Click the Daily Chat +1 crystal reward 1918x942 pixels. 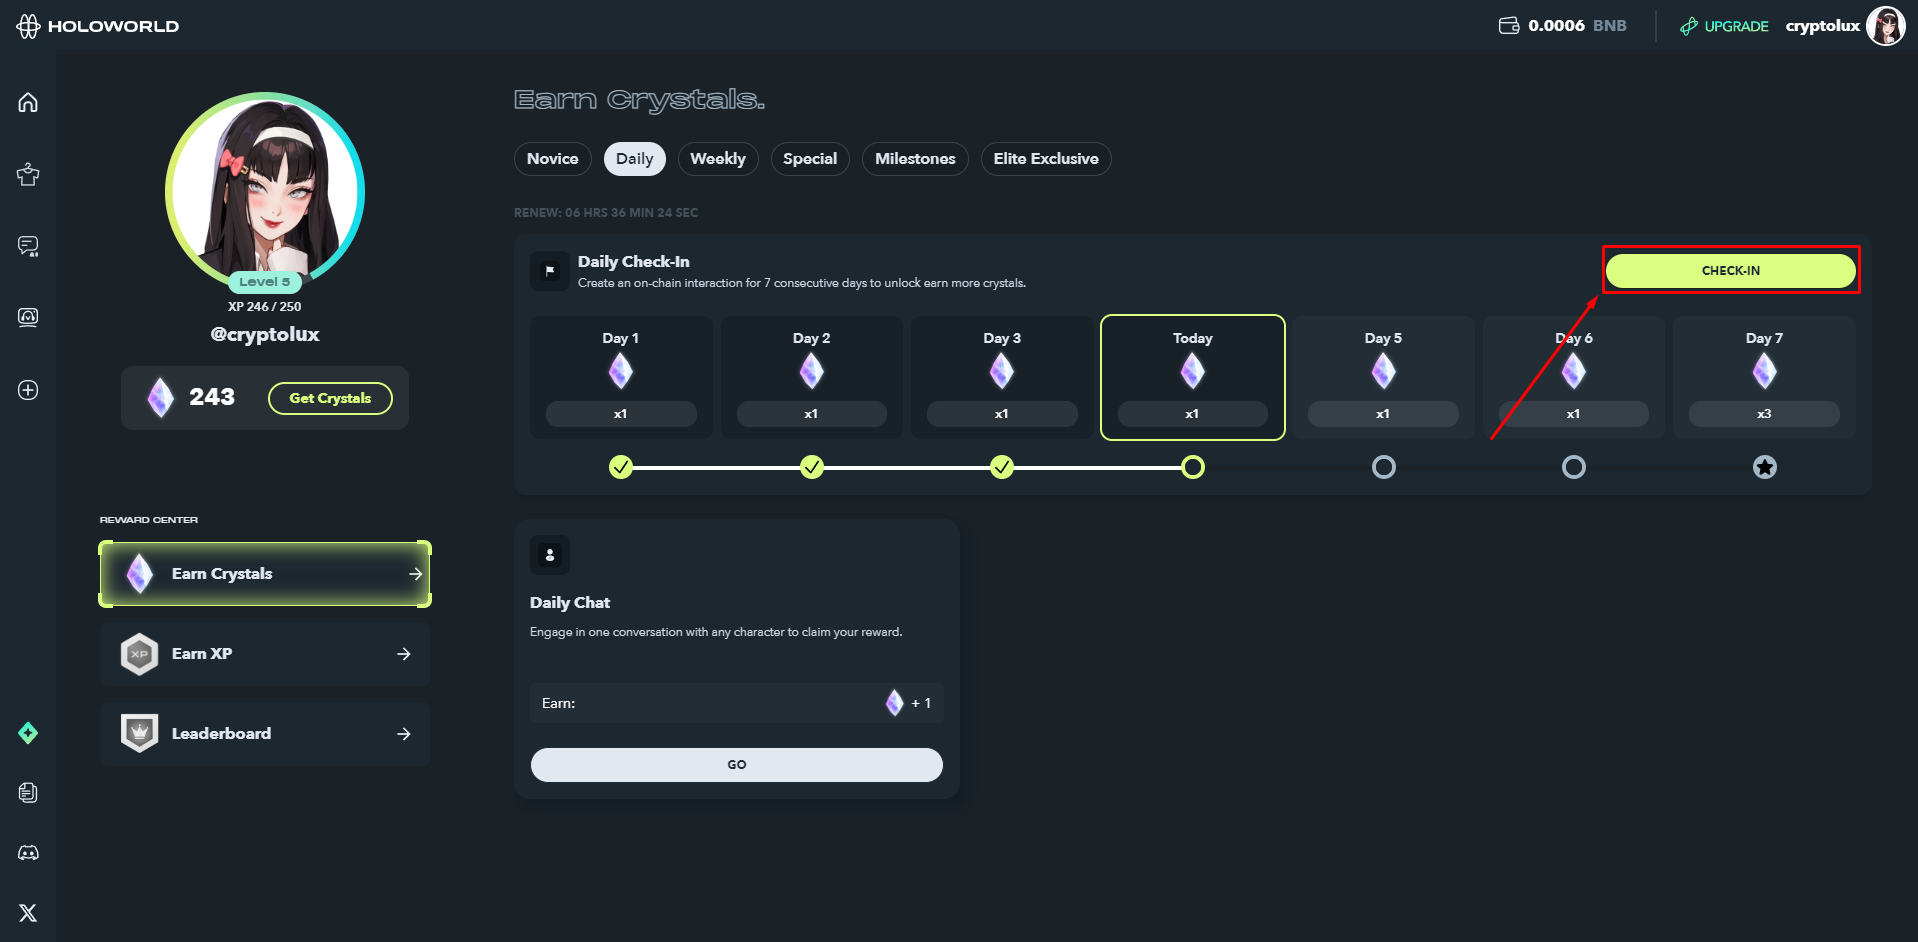[908, 703]
